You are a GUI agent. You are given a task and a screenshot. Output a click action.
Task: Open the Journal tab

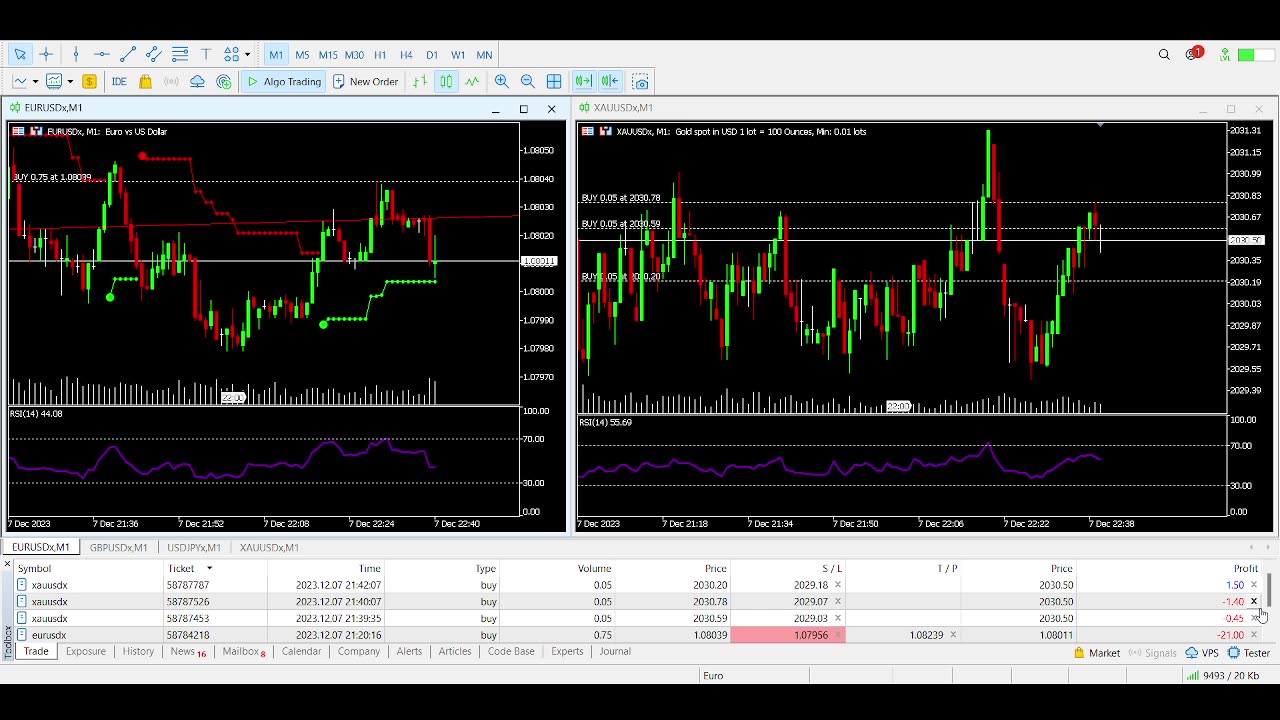point(615,651)
